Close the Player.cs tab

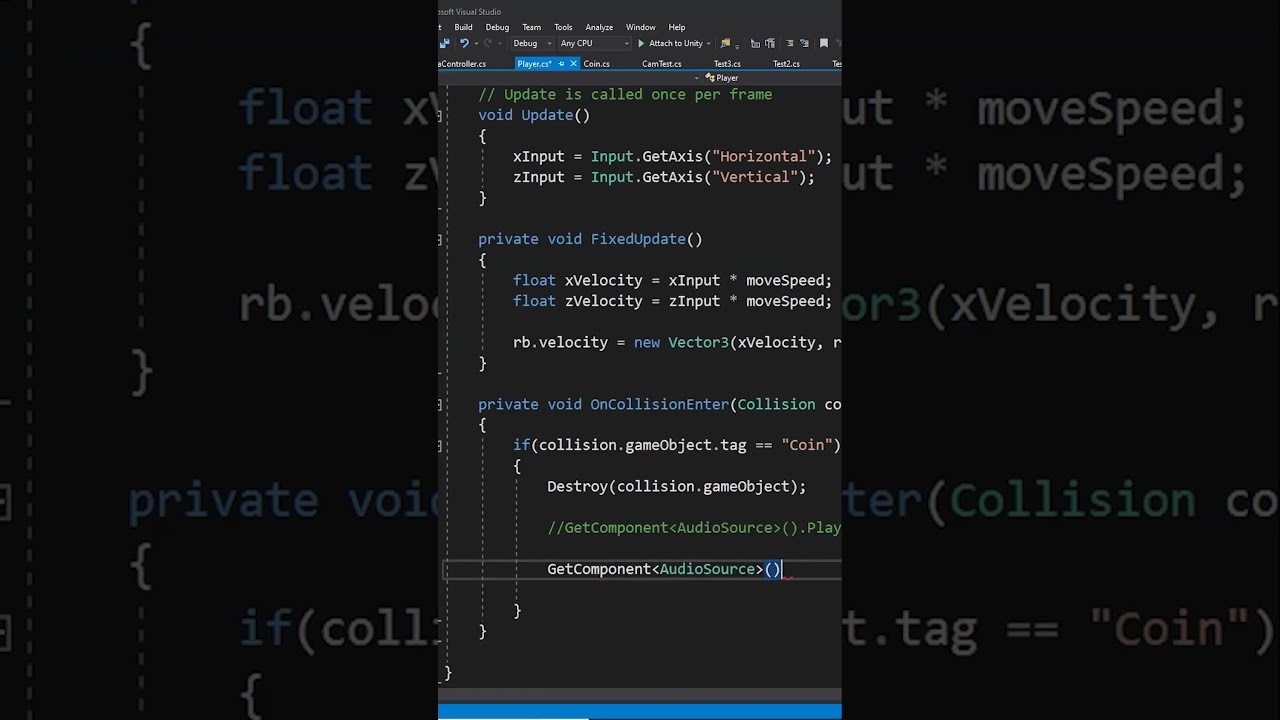pos(573,64)
